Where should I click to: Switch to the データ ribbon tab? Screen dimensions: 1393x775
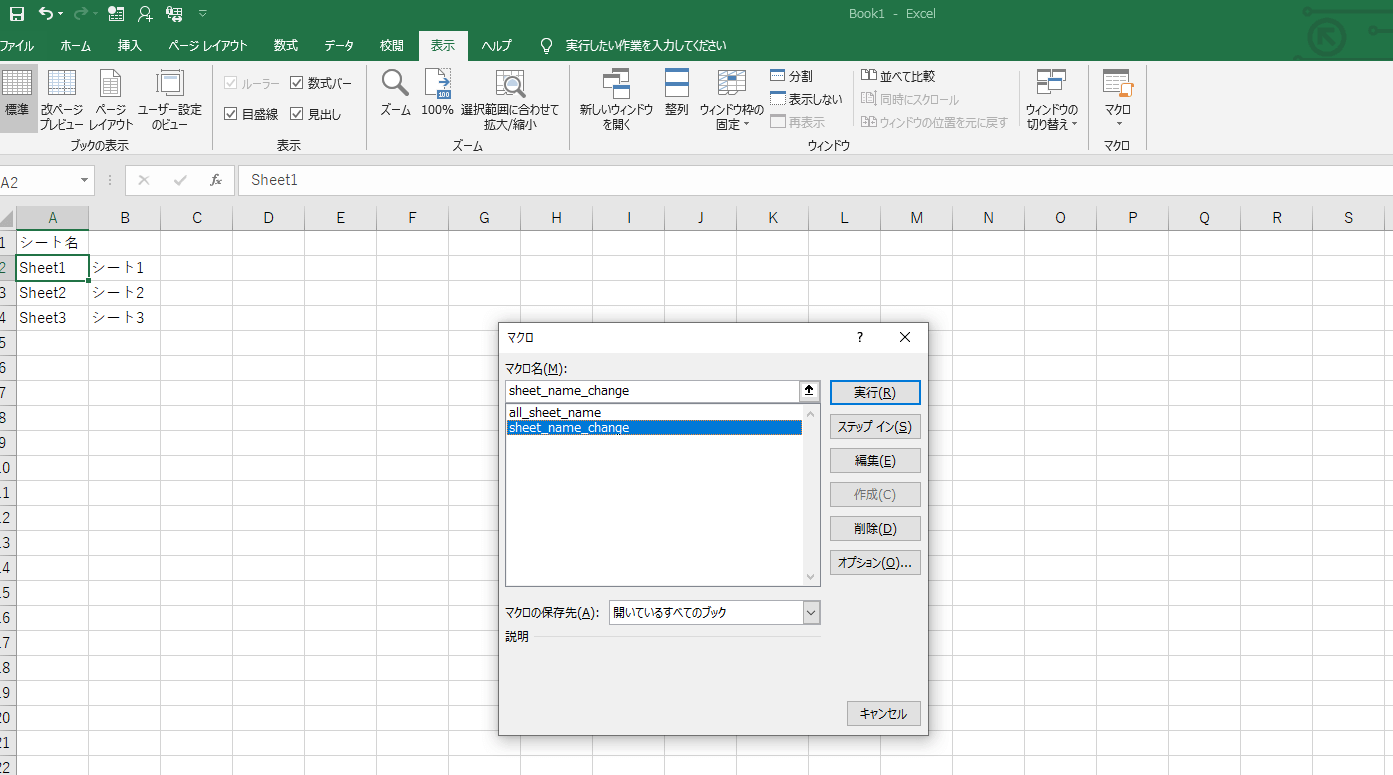(x=338, y=46)
